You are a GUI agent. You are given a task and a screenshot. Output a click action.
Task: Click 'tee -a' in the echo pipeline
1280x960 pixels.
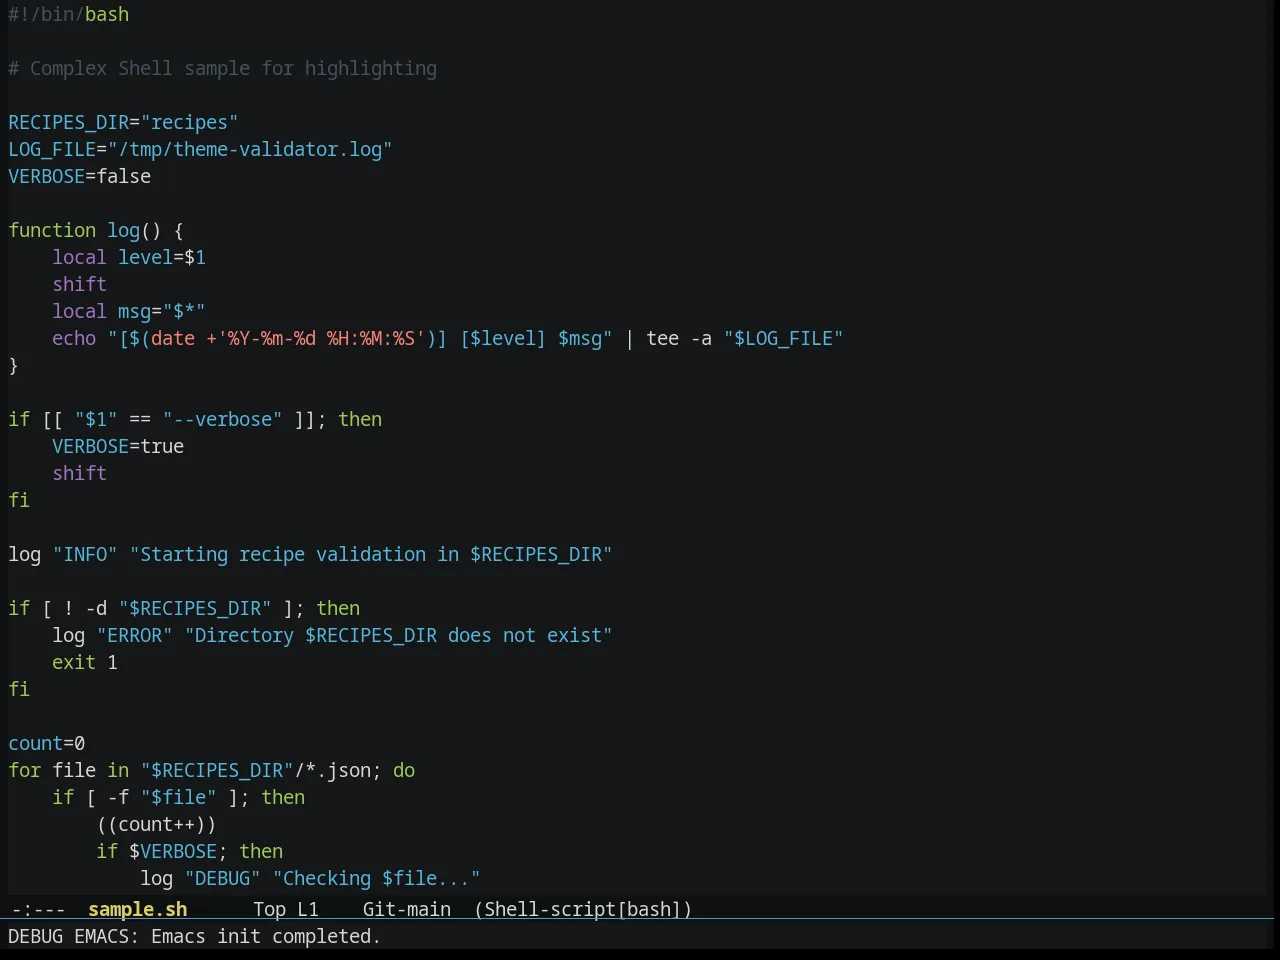pyautogui.click(x=679, y=338)
